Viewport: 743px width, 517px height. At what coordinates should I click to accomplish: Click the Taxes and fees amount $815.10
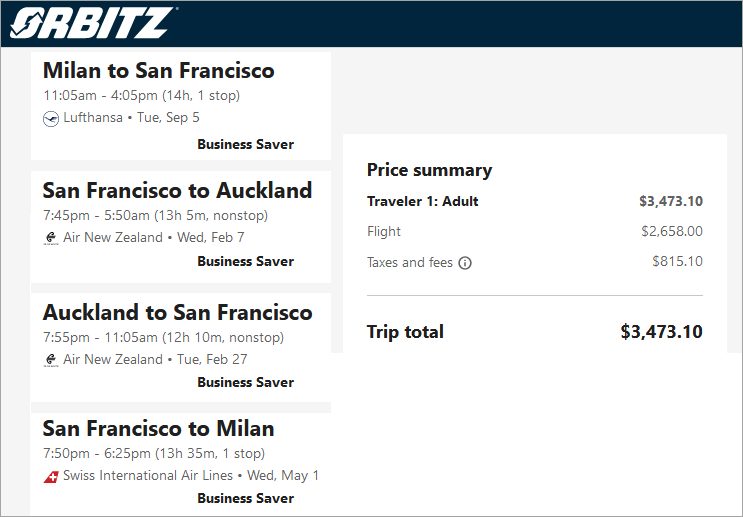pyautogui.click(x=677, y=262)
